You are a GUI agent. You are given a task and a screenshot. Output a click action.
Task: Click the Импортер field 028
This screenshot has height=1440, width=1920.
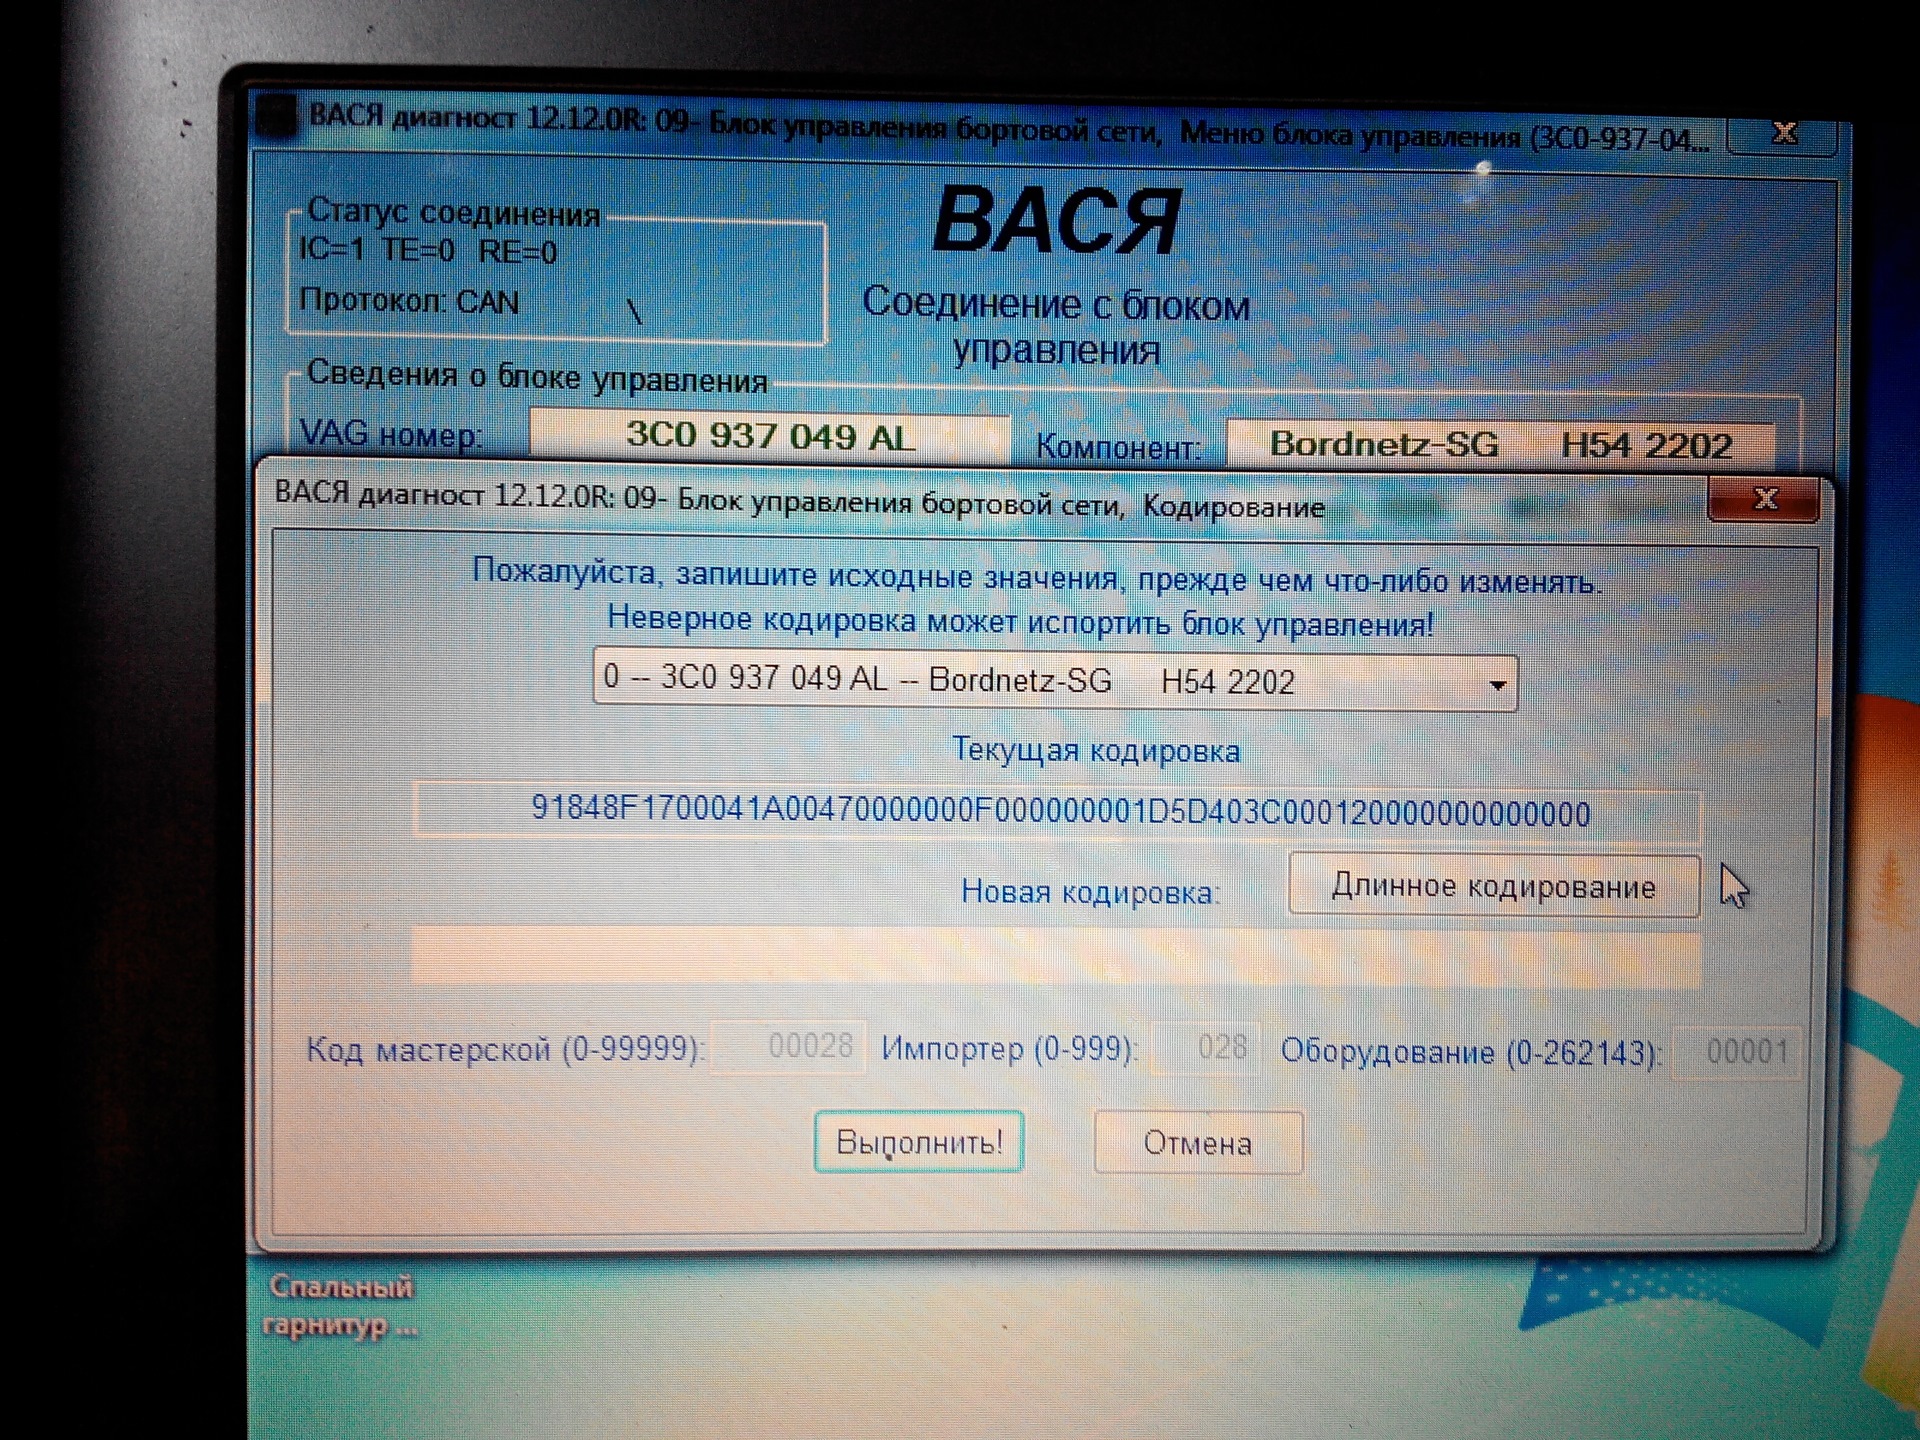1206,1048
